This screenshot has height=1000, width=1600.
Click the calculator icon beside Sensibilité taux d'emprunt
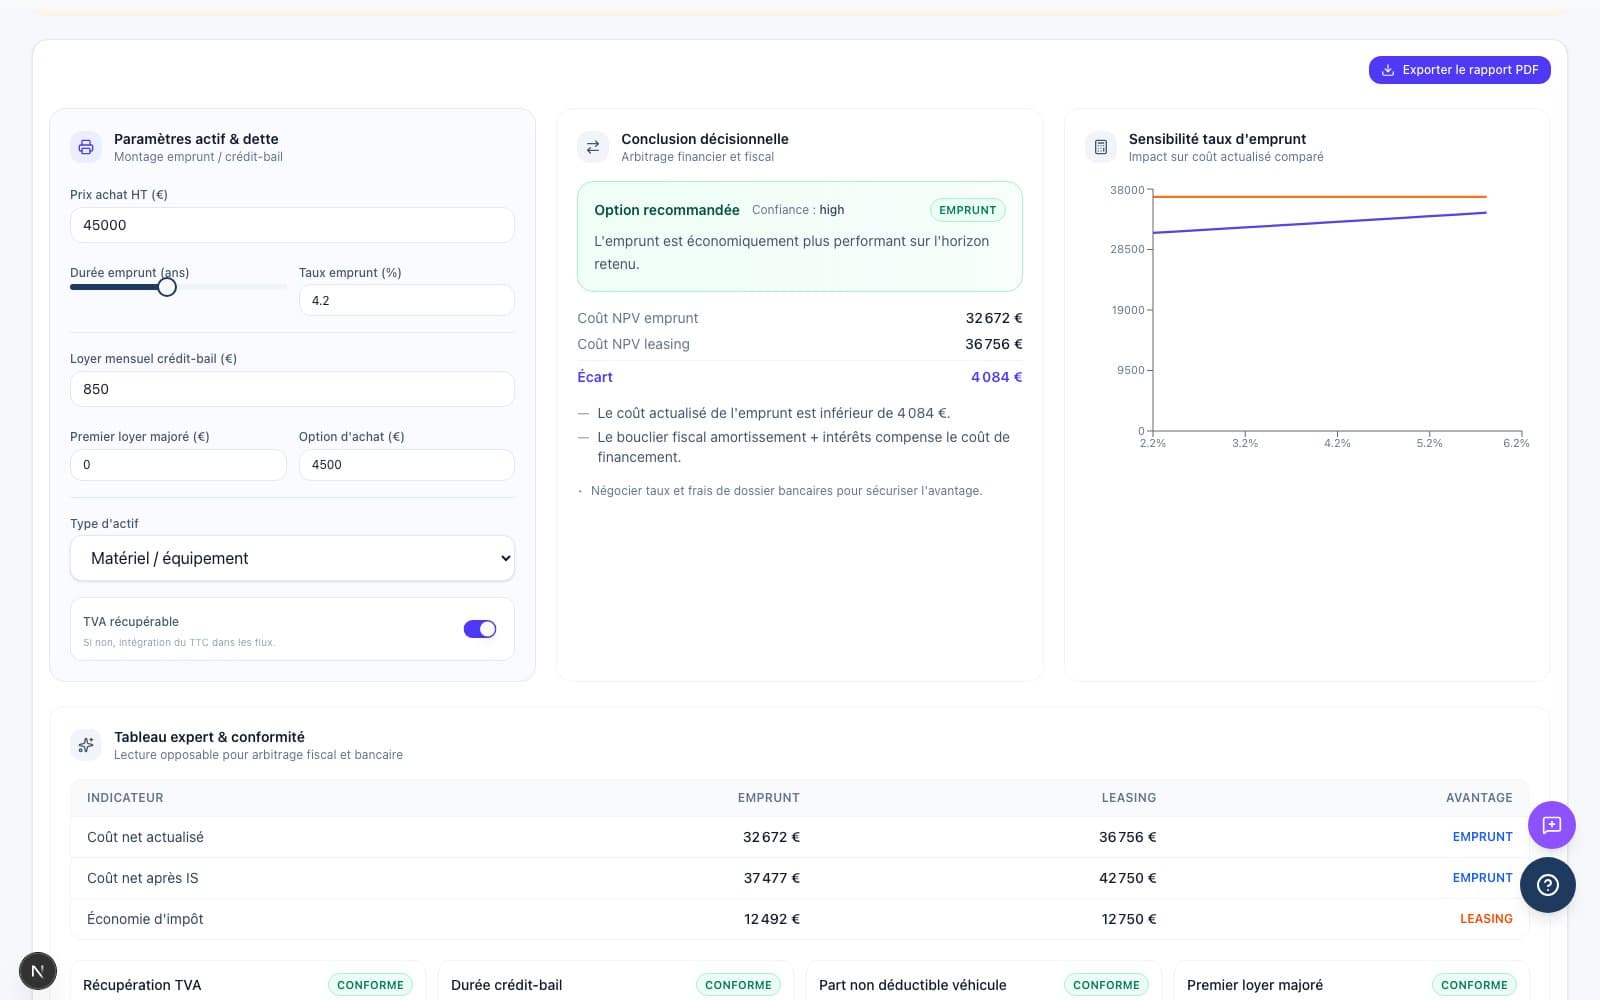pyautogui.click(x=1101, y=147)
